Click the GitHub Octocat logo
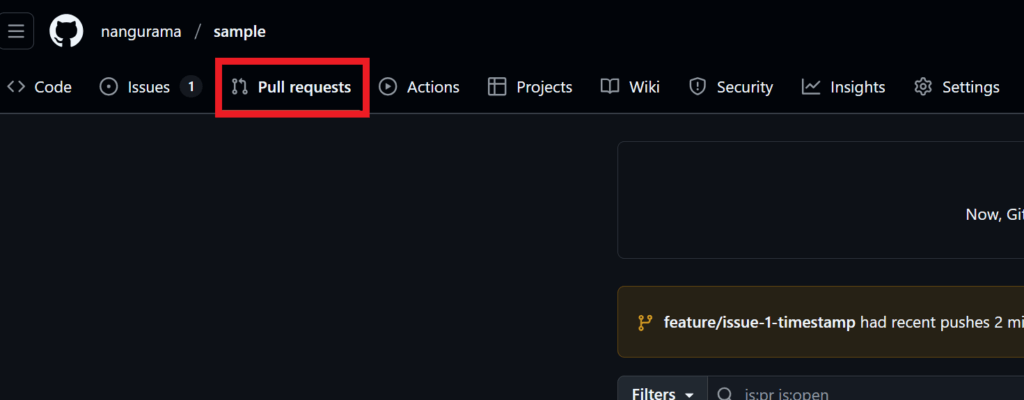The image size is (1024, 400). 67,31
